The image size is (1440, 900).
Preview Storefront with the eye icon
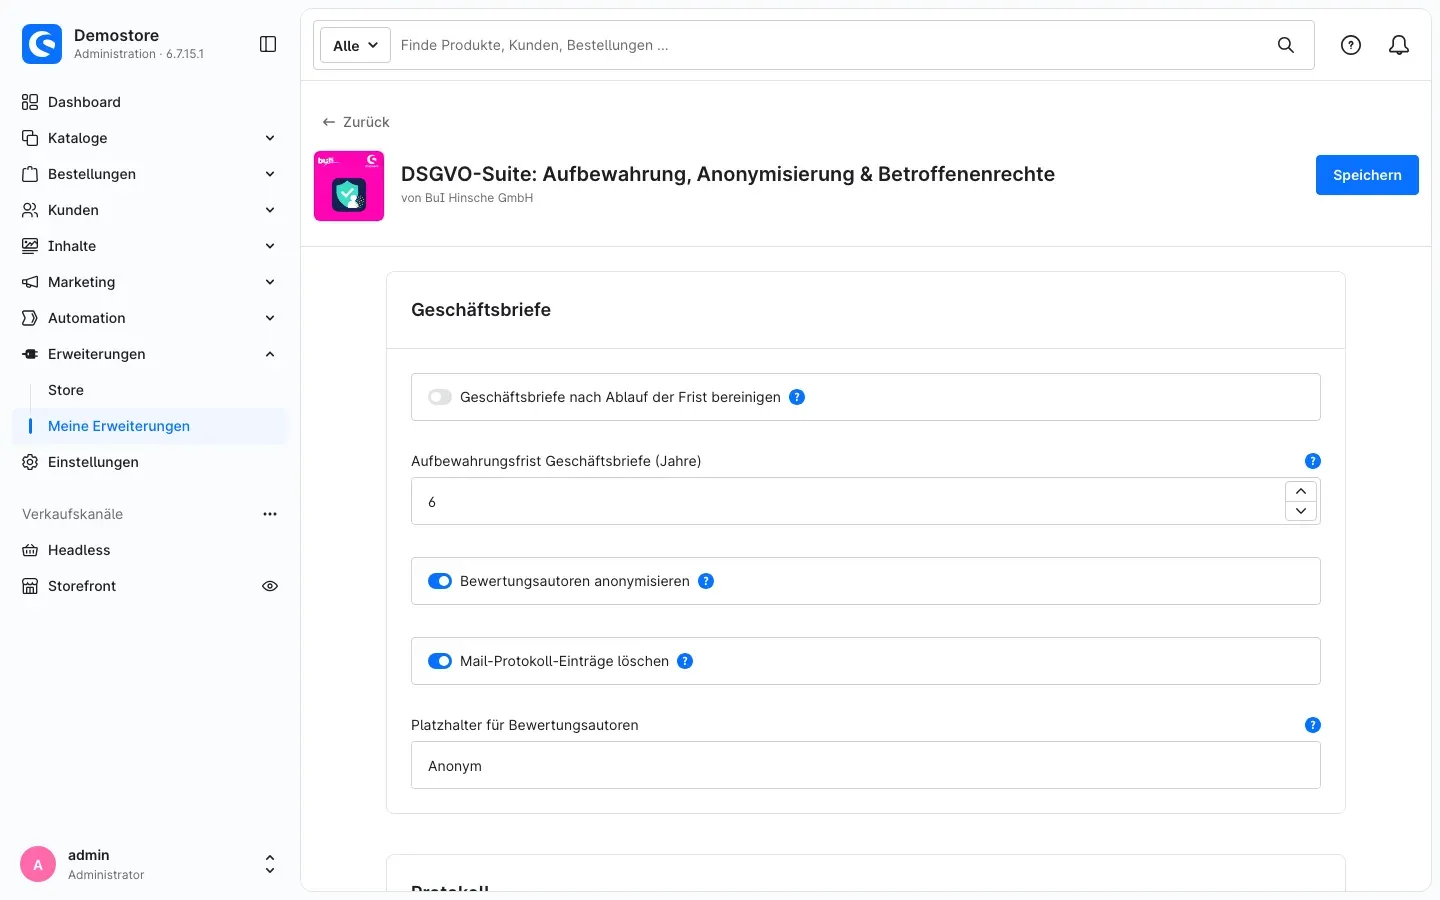tap(270, 586)
